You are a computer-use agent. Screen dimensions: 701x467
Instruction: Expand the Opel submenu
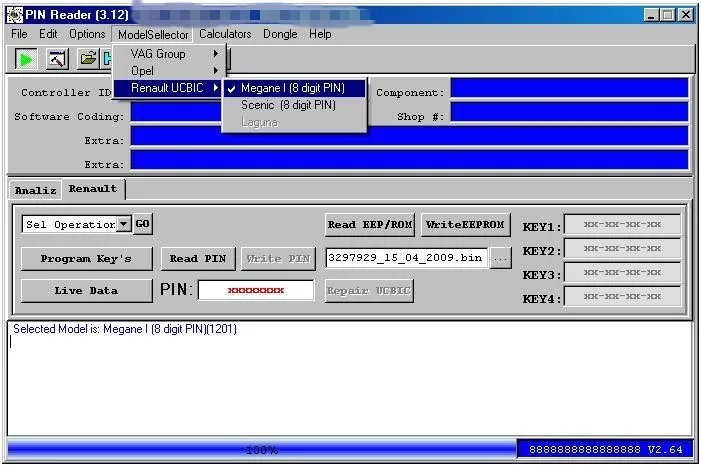(x=169, y=71)
